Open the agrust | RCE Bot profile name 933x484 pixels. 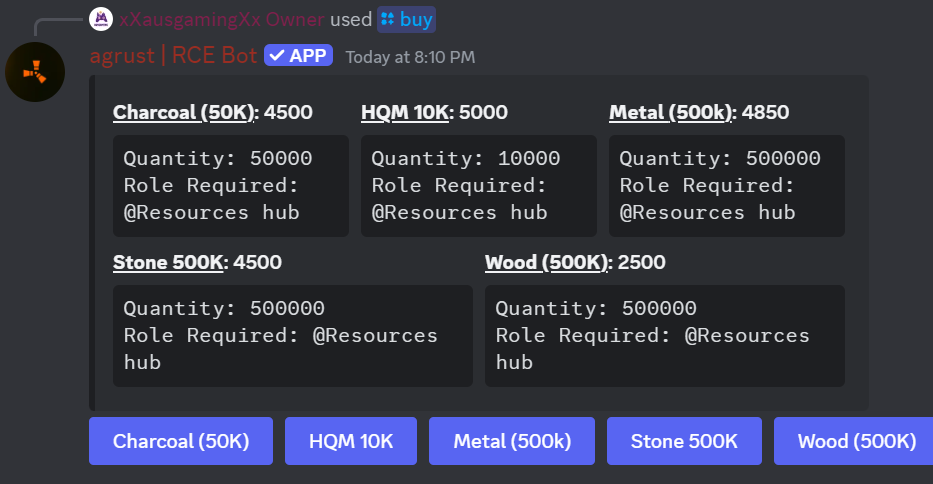173,55
